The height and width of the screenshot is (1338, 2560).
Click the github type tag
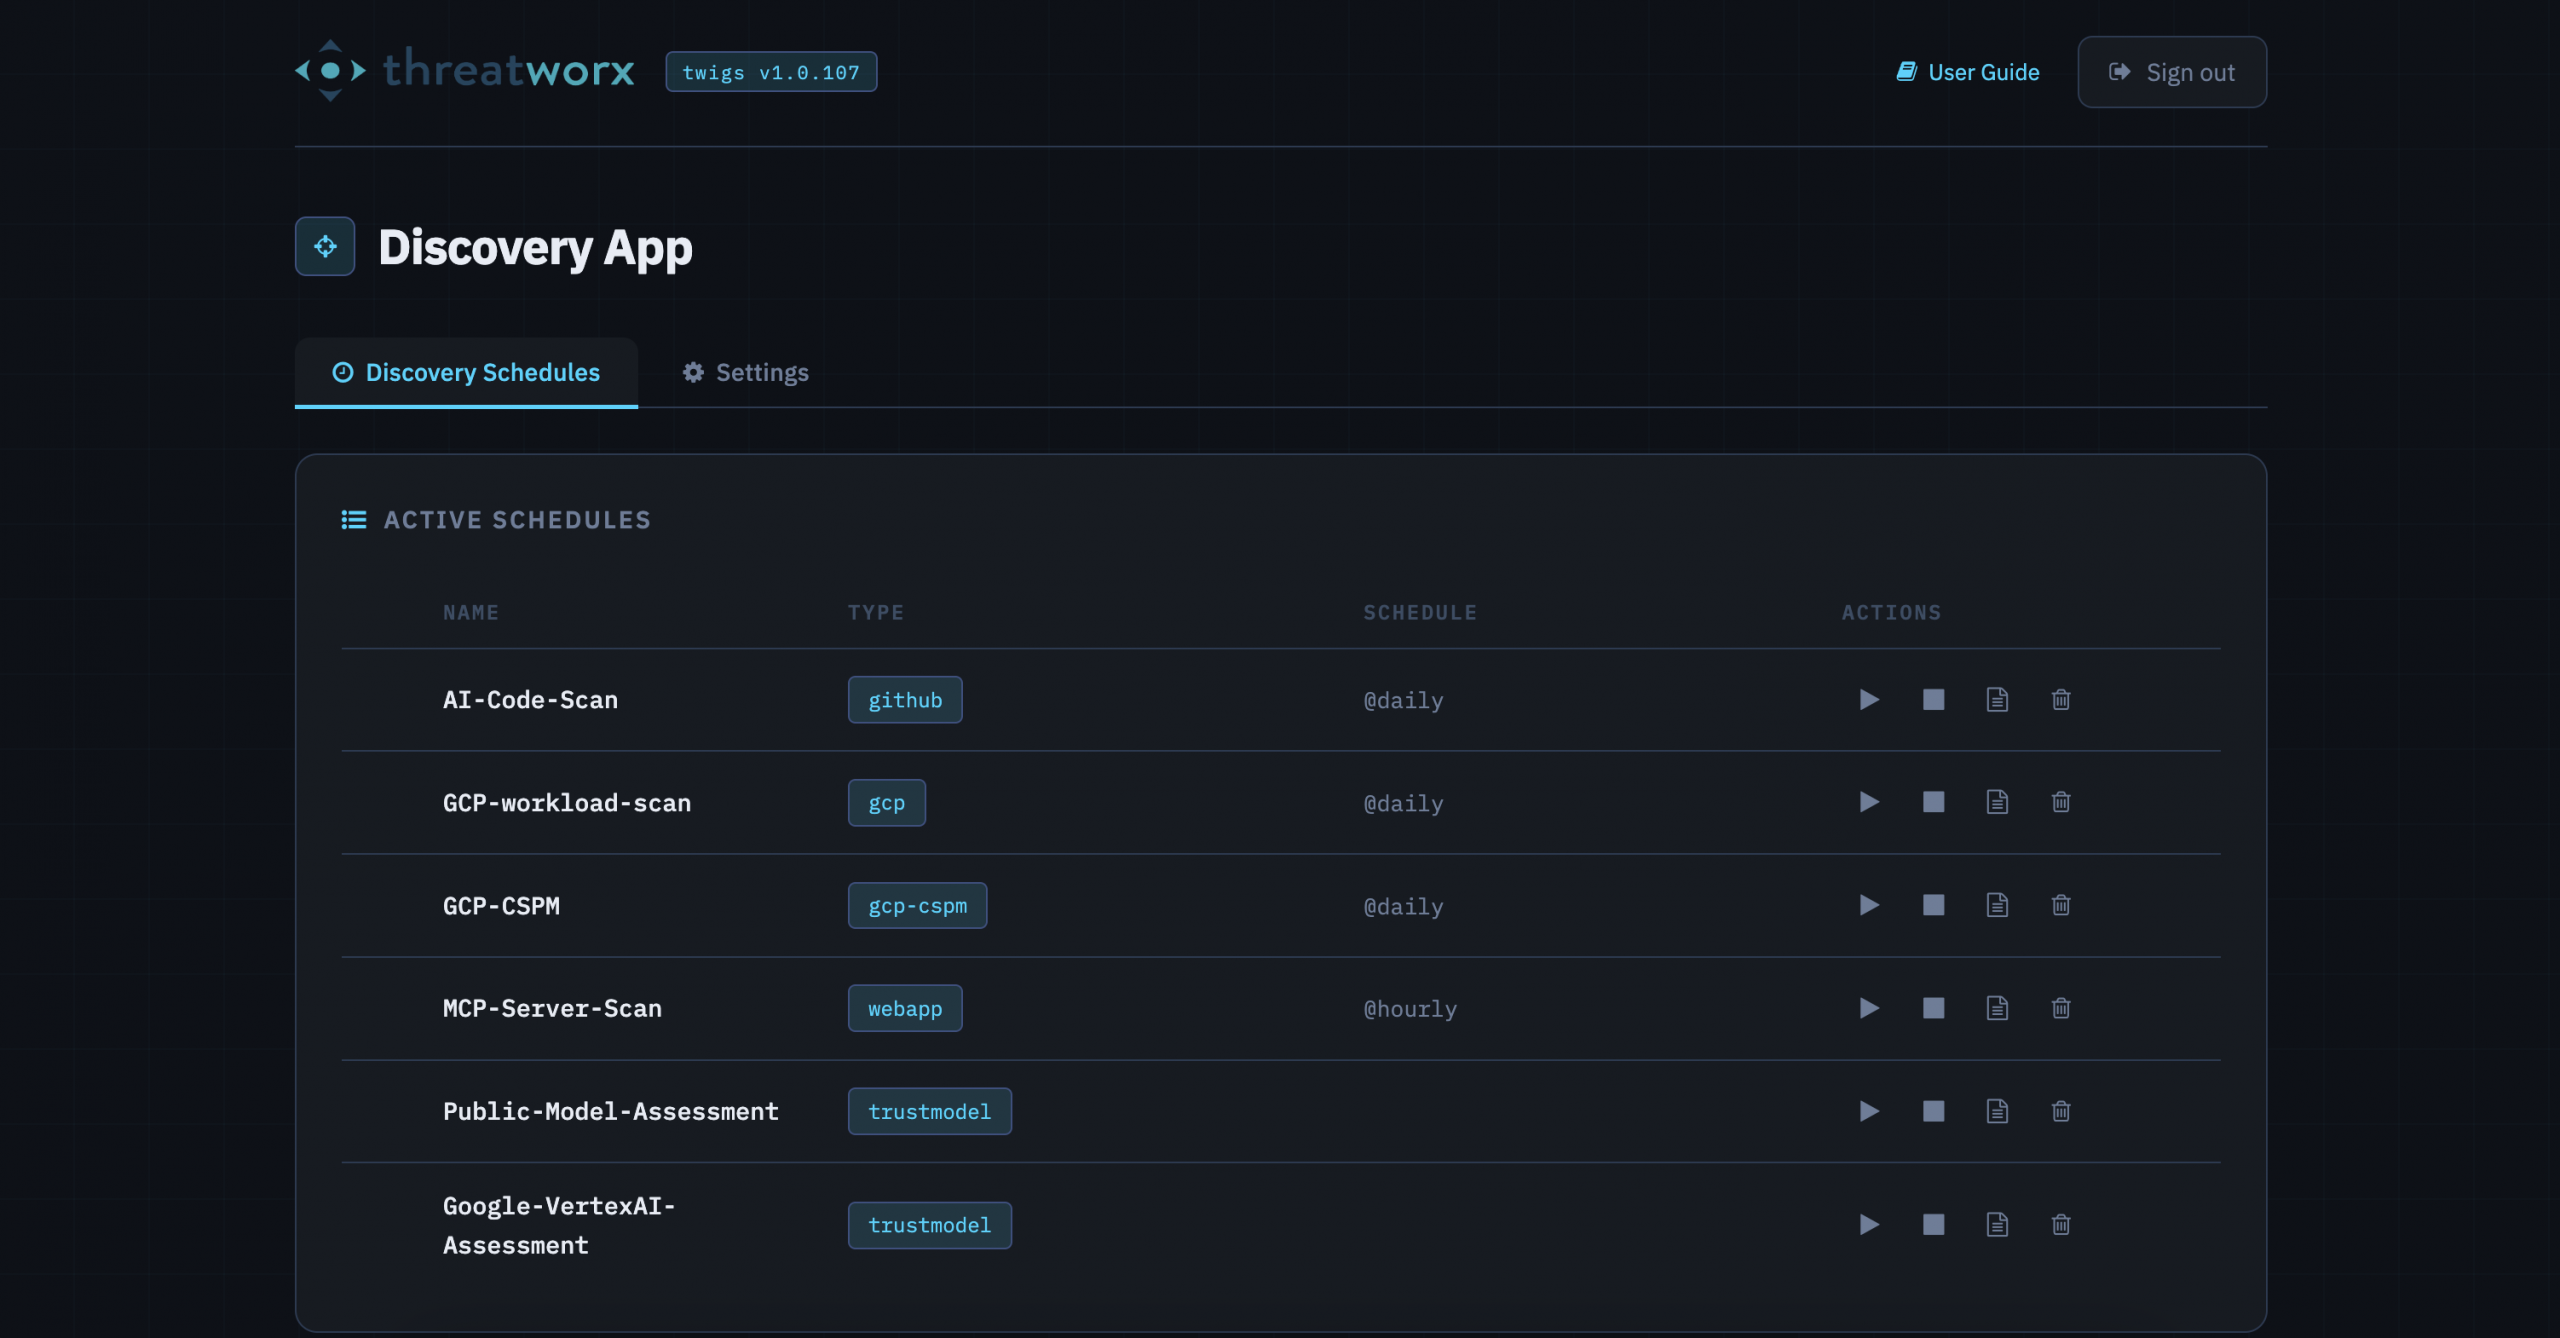click(x=904, y=700)
